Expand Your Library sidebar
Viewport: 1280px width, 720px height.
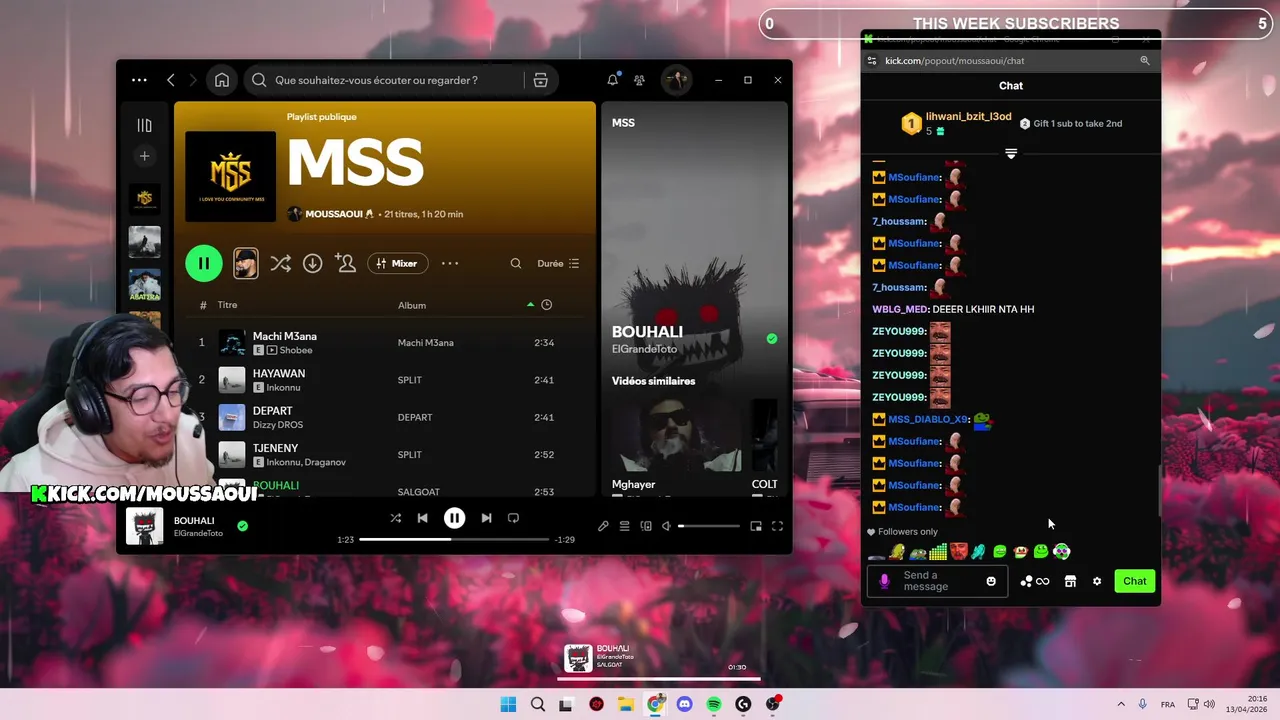tap(145, 125)
